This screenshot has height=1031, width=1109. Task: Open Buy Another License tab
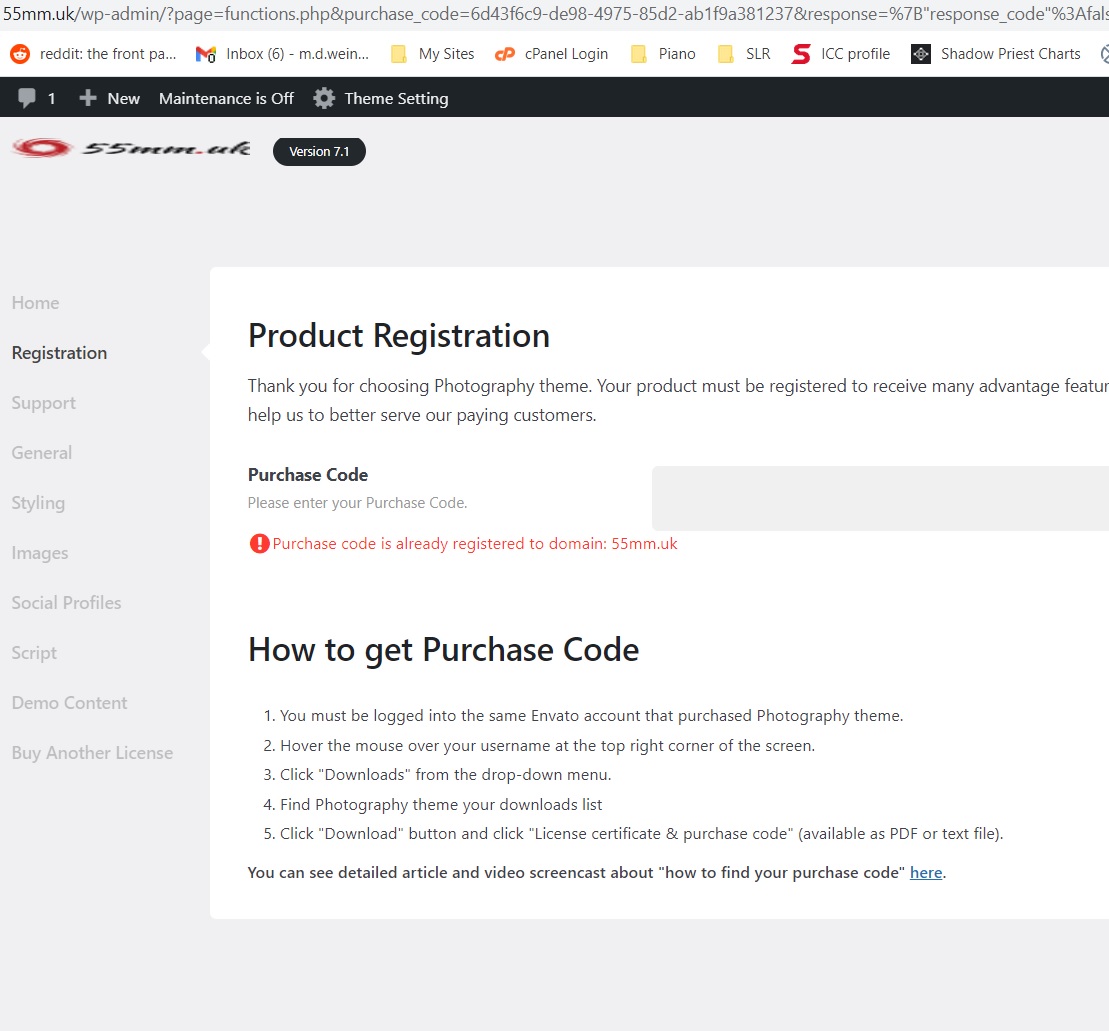click(x=92, y=753)
